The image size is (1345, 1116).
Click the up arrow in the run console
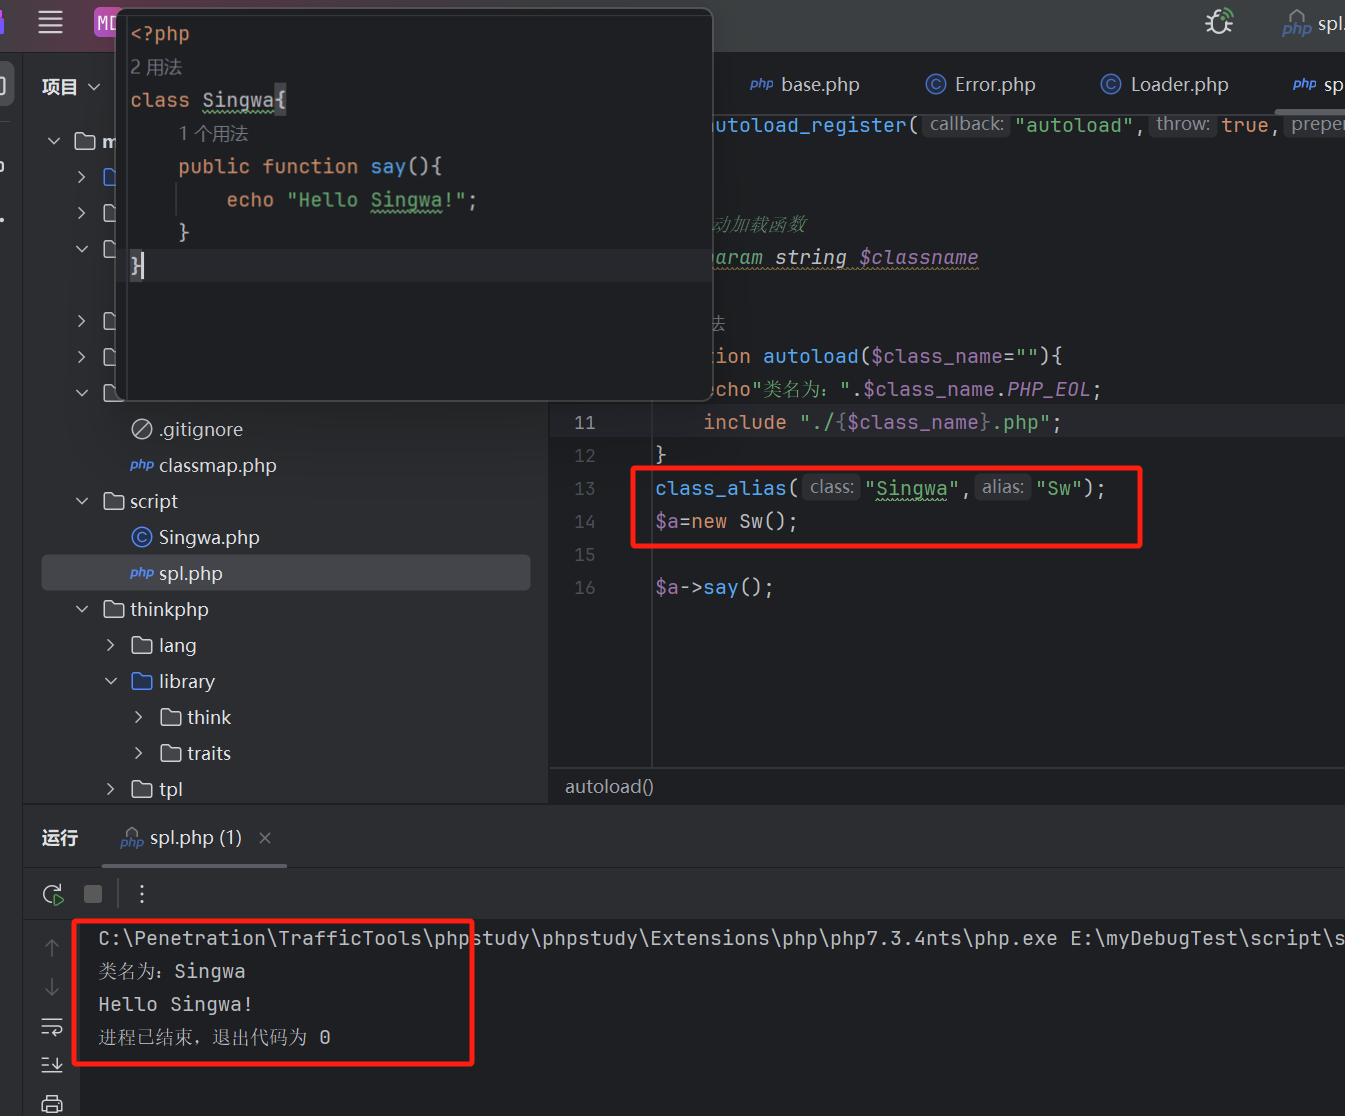point(52,947)
